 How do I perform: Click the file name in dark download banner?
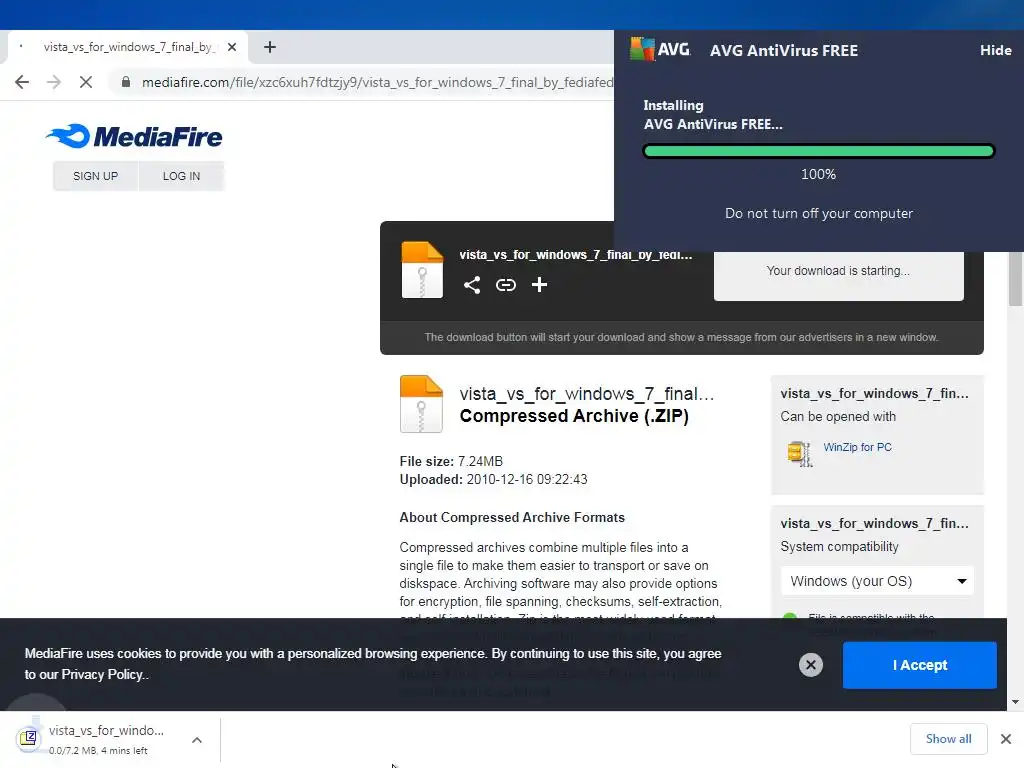575,255
